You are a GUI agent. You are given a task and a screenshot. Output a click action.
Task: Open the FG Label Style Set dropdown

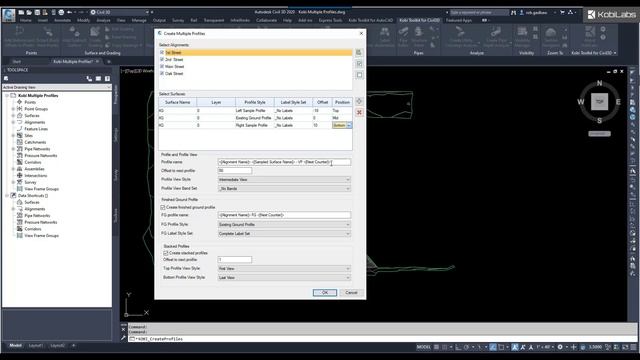(284, 233)
